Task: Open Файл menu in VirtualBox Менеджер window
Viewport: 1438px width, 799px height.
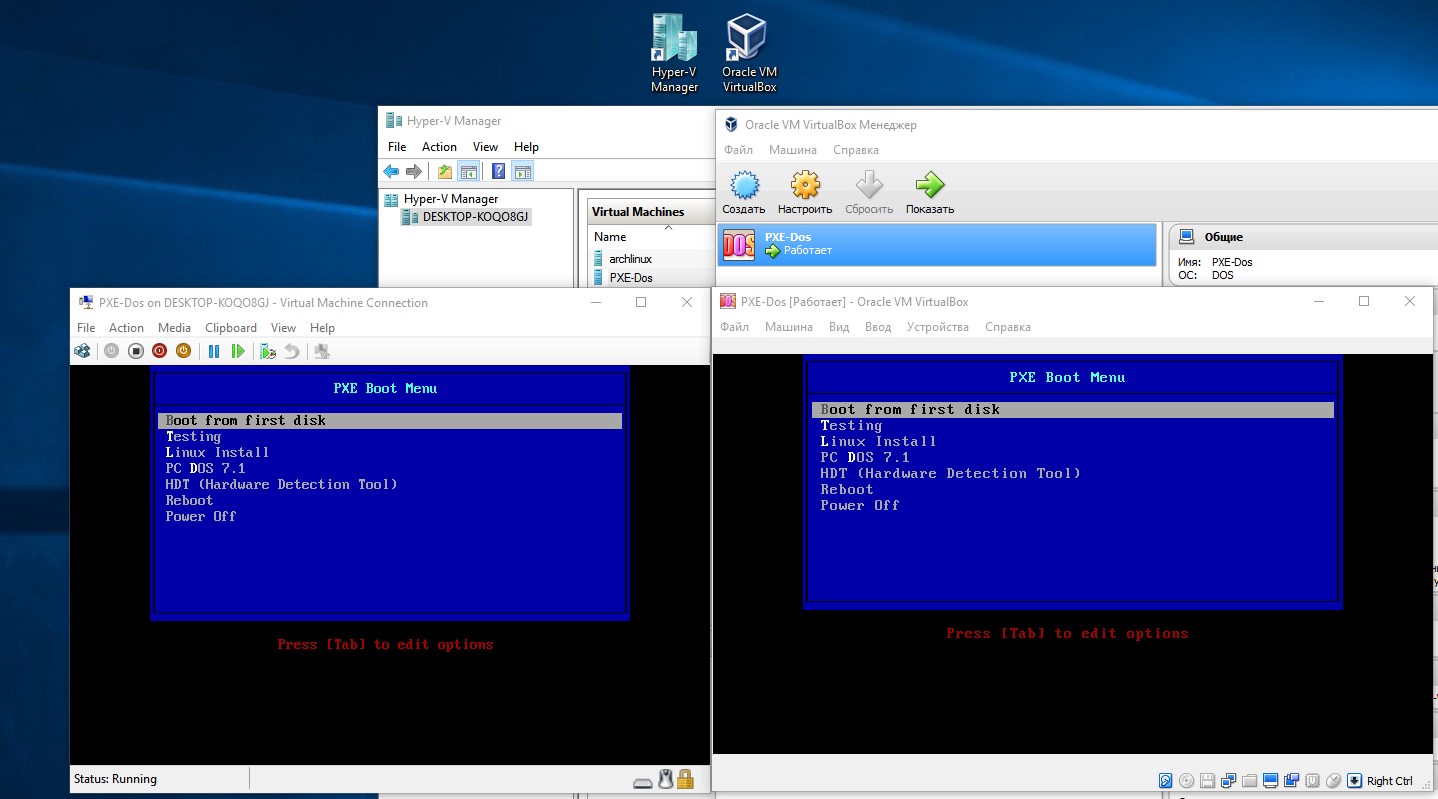Action: point(738,150)
